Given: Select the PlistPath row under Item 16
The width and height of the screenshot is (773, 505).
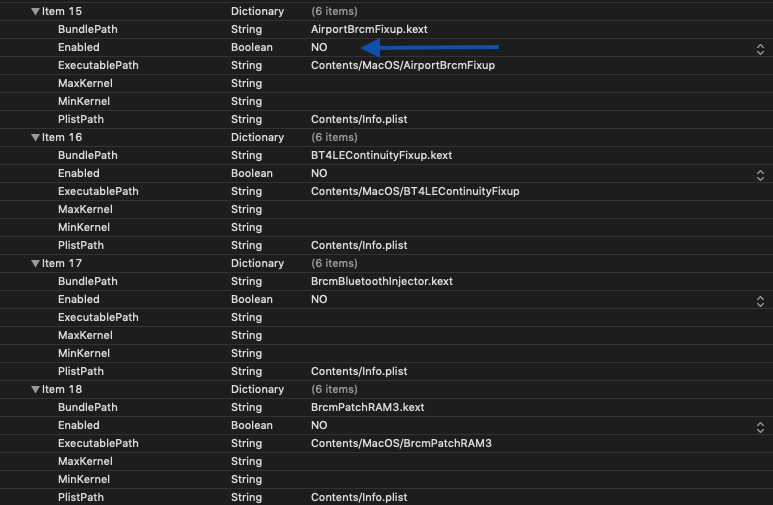Looking at the screenshot, I should point(81,245).
